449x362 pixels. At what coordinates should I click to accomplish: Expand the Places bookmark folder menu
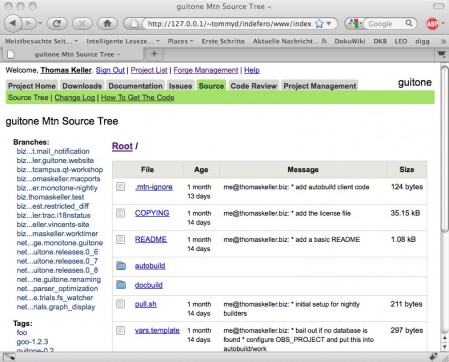(x=180, y=41)
